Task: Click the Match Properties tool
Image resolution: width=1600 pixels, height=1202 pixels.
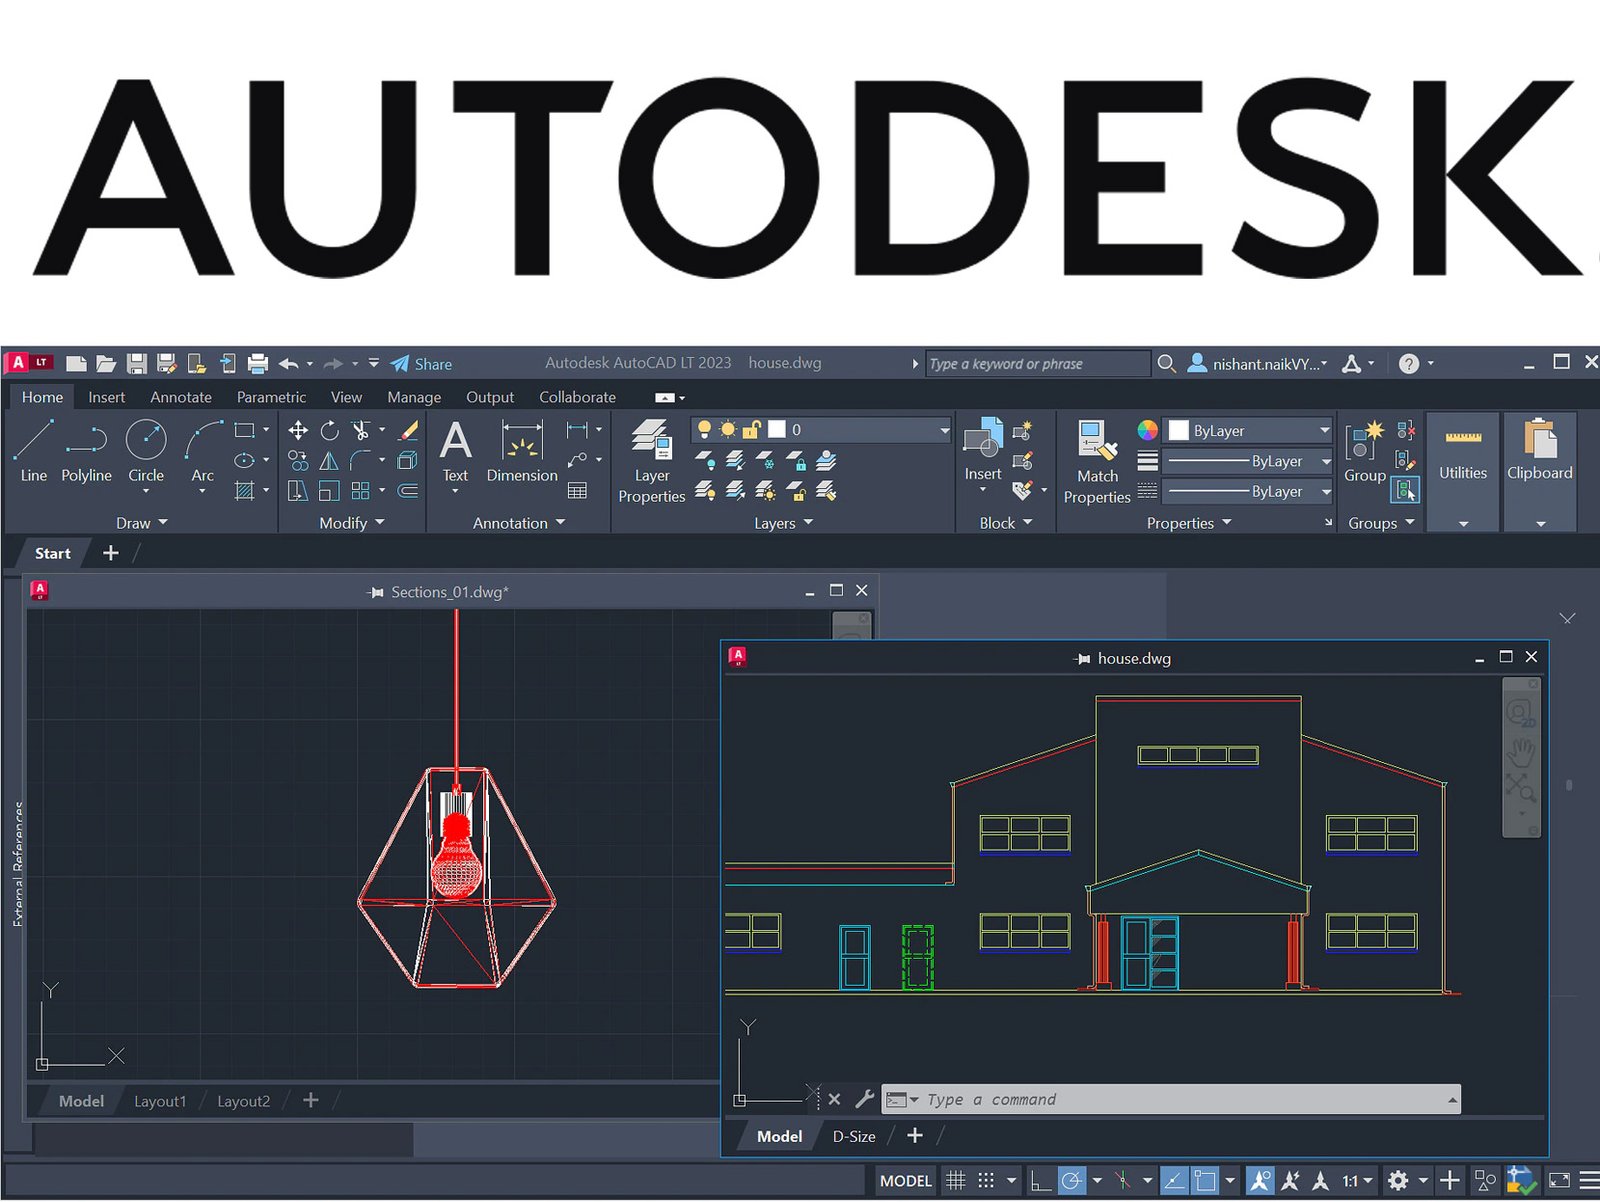Action: tap(1097, 461)
